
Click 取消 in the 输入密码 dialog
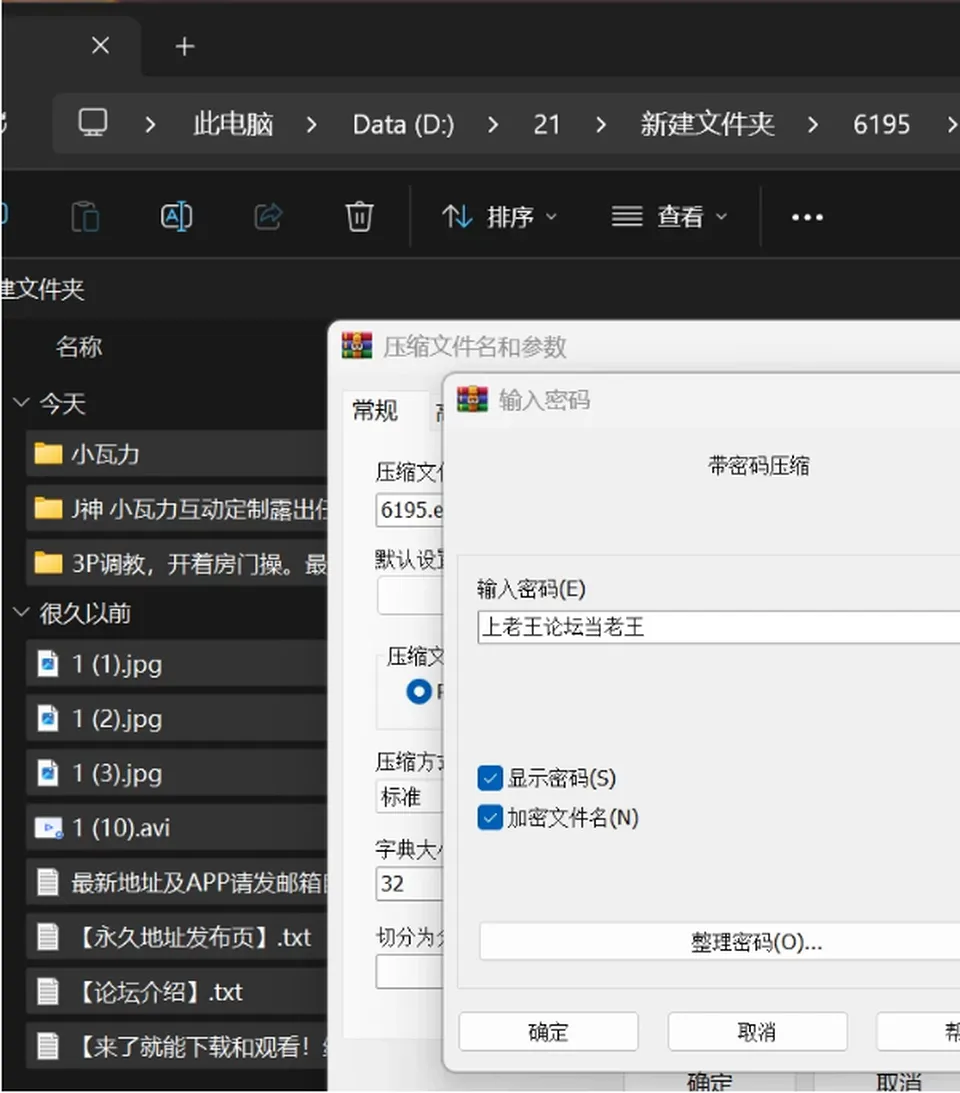coord(757,1031)
